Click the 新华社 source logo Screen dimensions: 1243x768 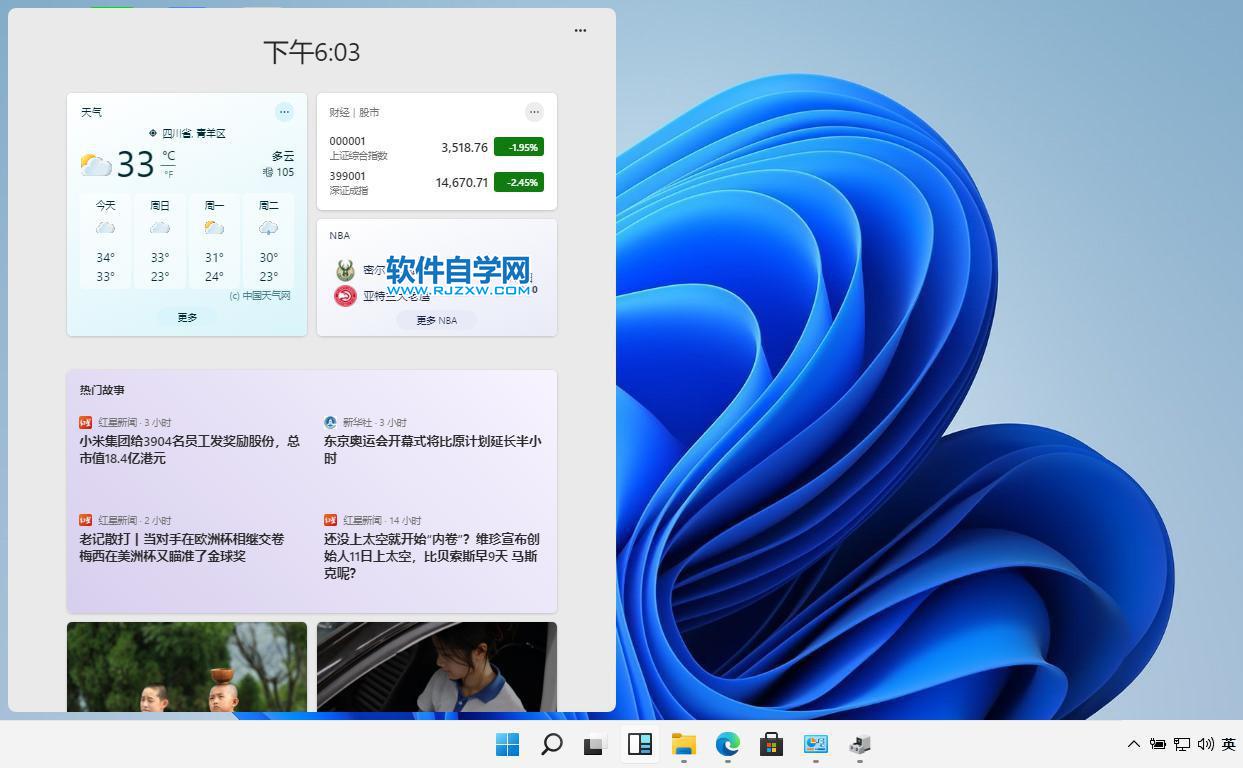coord(330,422)
